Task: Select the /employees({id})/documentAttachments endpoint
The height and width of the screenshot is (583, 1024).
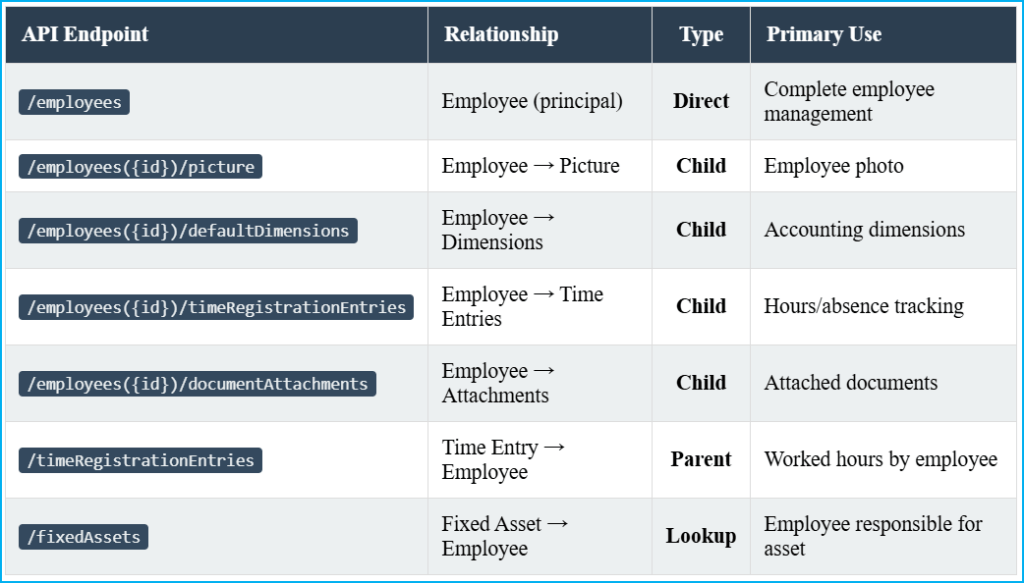Action: 197,383
